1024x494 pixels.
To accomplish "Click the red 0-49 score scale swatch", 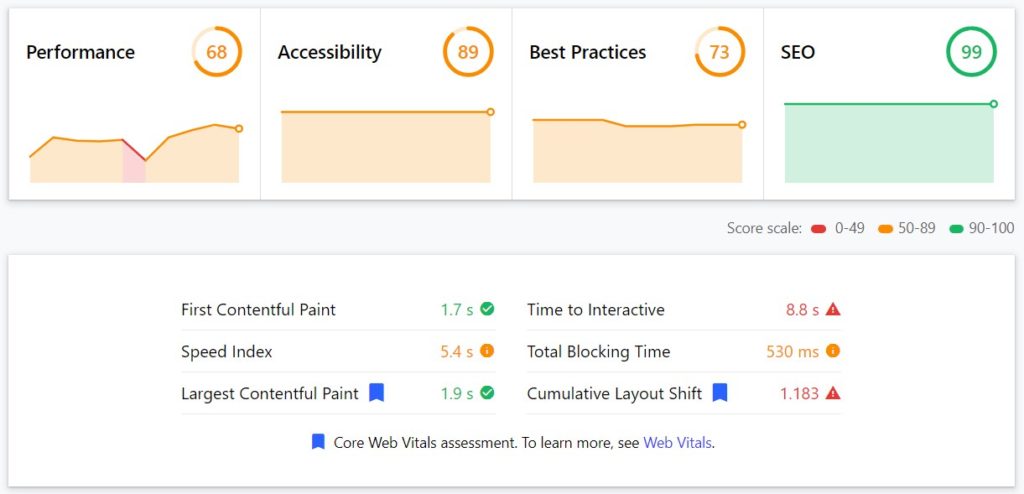I will click(x=819, y=229).
